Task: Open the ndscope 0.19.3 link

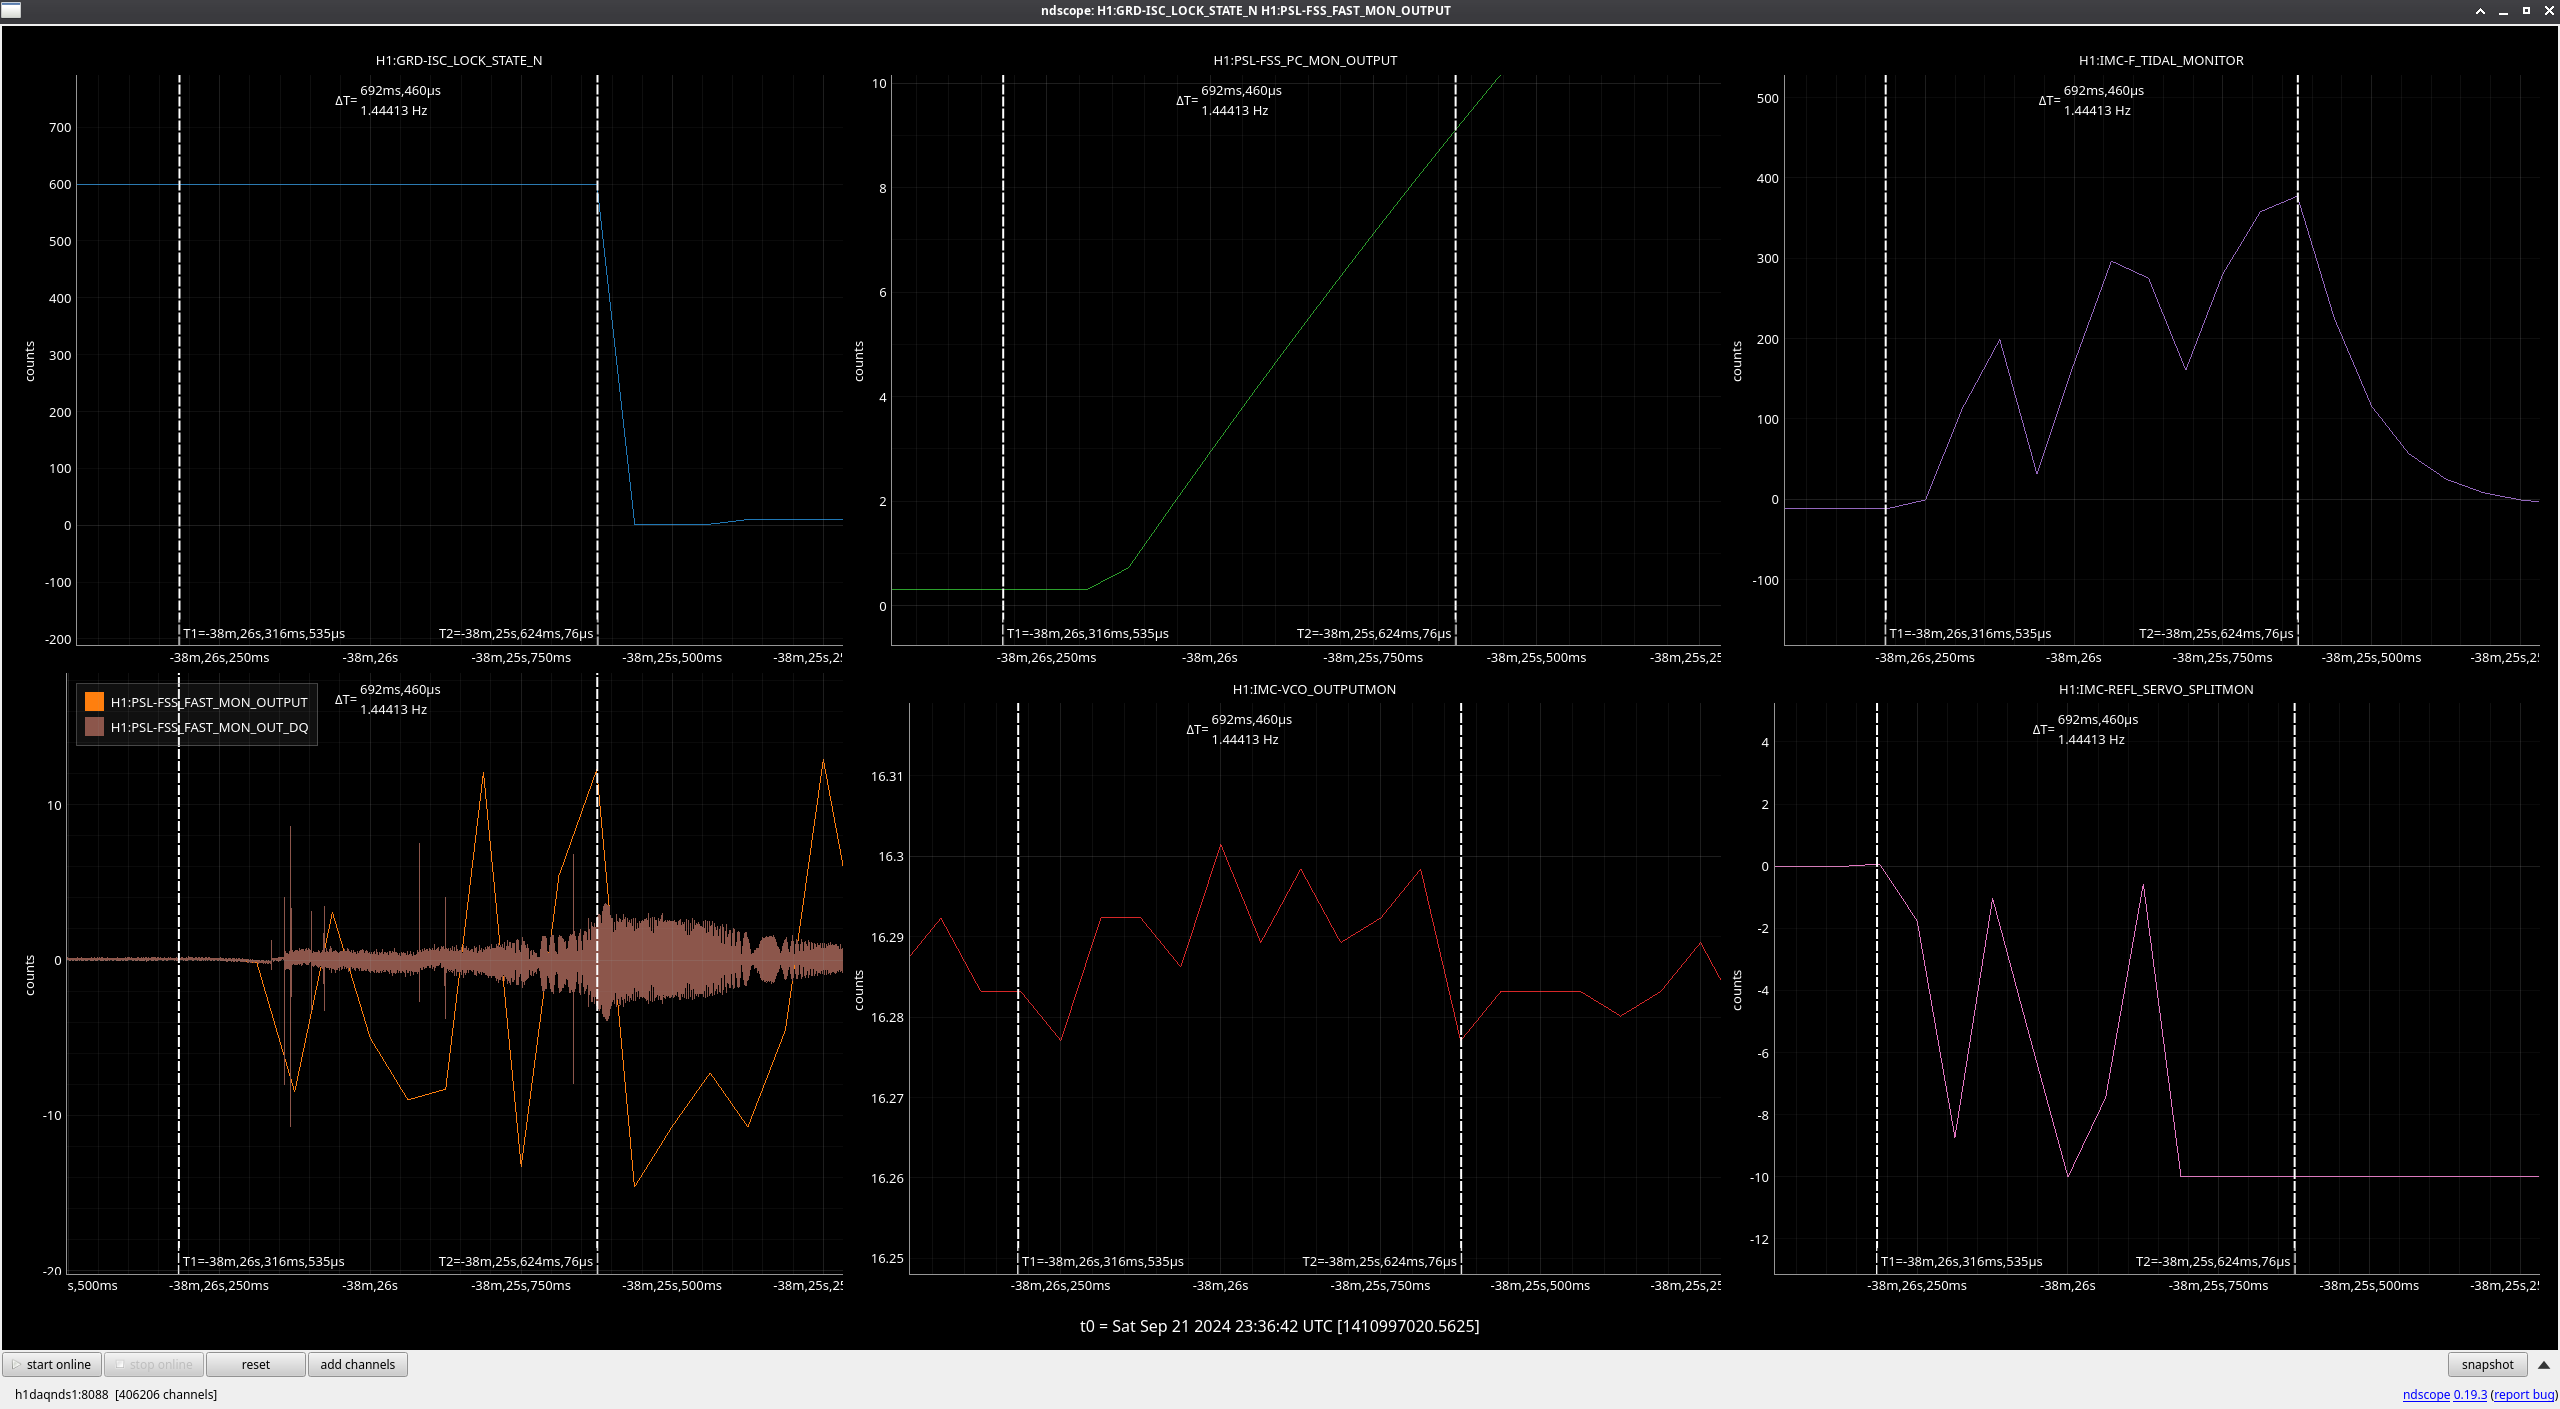Action: (x=2444, y=1394)
